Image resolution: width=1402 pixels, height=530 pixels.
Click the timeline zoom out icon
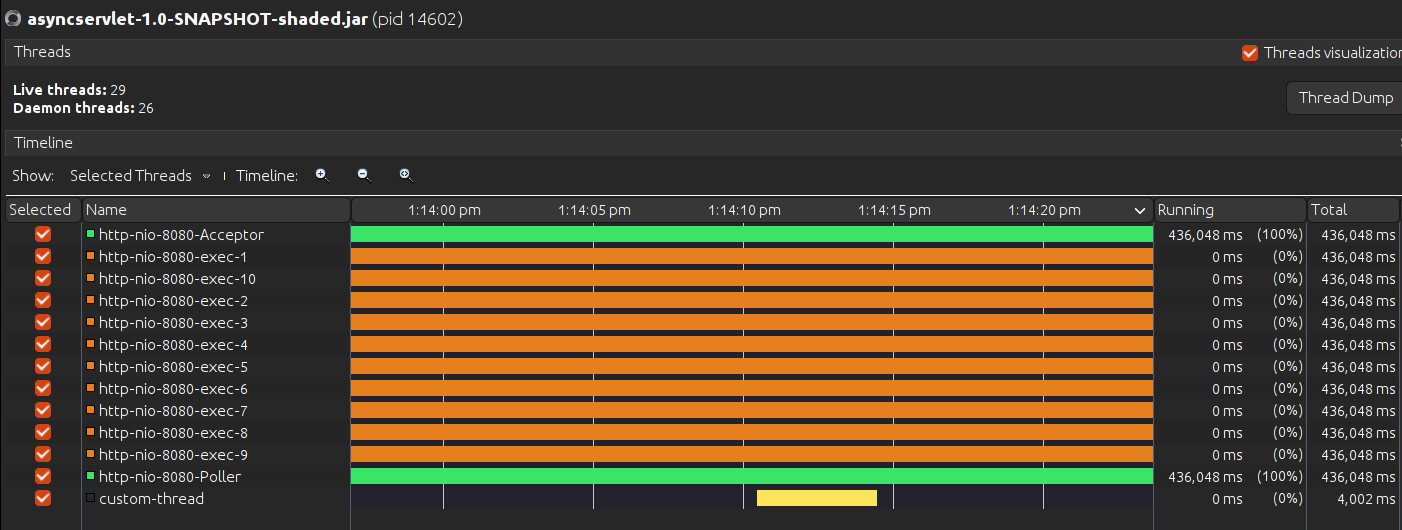364,175
